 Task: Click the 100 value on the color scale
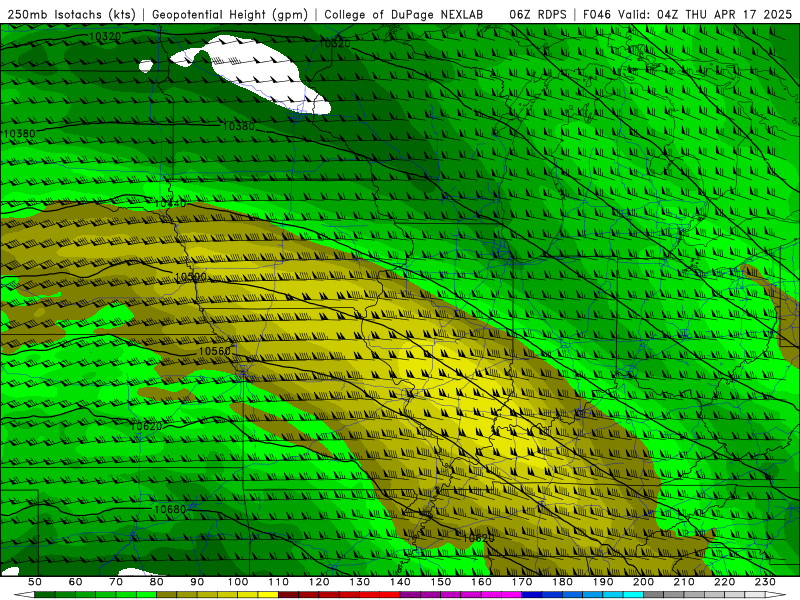click(x=238, y=582)
